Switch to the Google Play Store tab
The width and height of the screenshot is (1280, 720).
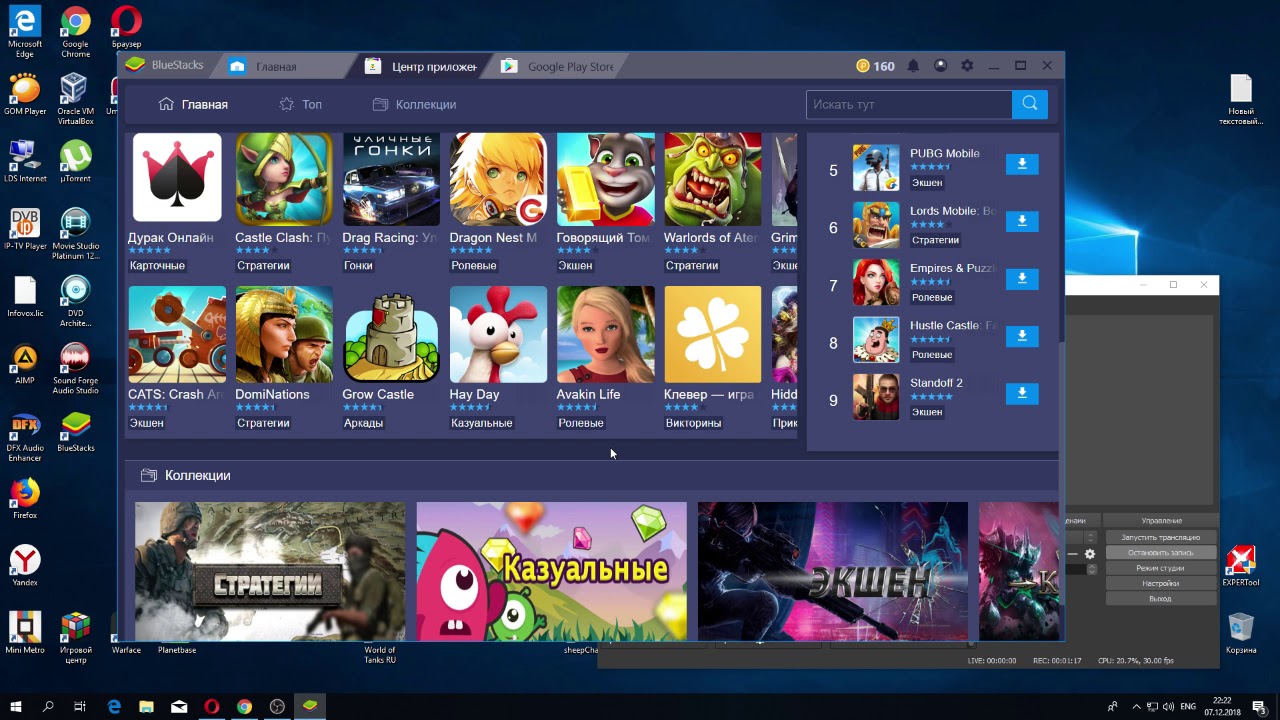click(558, 67)
